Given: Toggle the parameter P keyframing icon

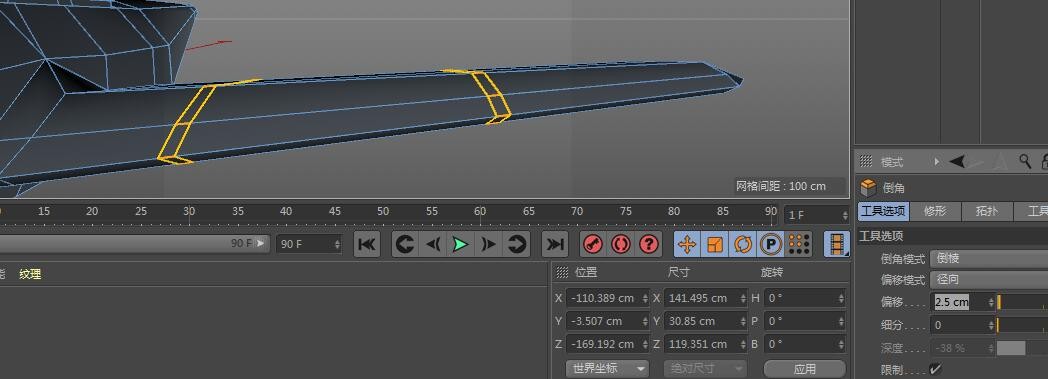Looking at the screenshot, I should coord(771,245).
